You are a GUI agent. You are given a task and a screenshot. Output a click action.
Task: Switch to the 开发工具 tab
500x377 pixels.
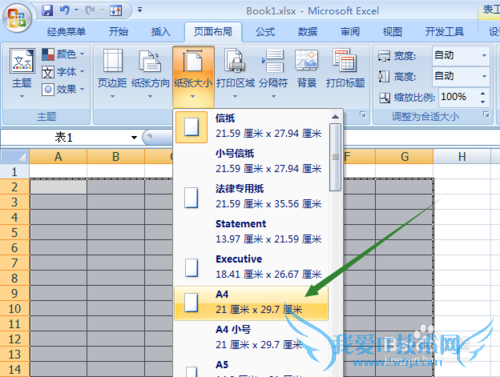(x=444, y=32)
